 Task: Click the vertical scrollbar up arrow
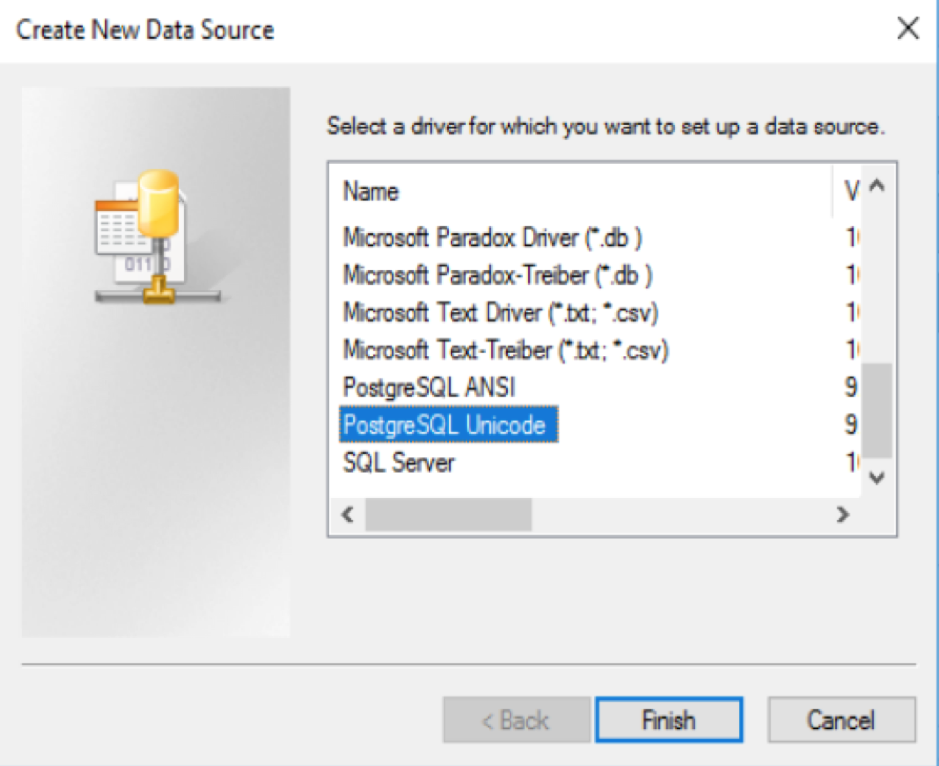click(877, 186)
